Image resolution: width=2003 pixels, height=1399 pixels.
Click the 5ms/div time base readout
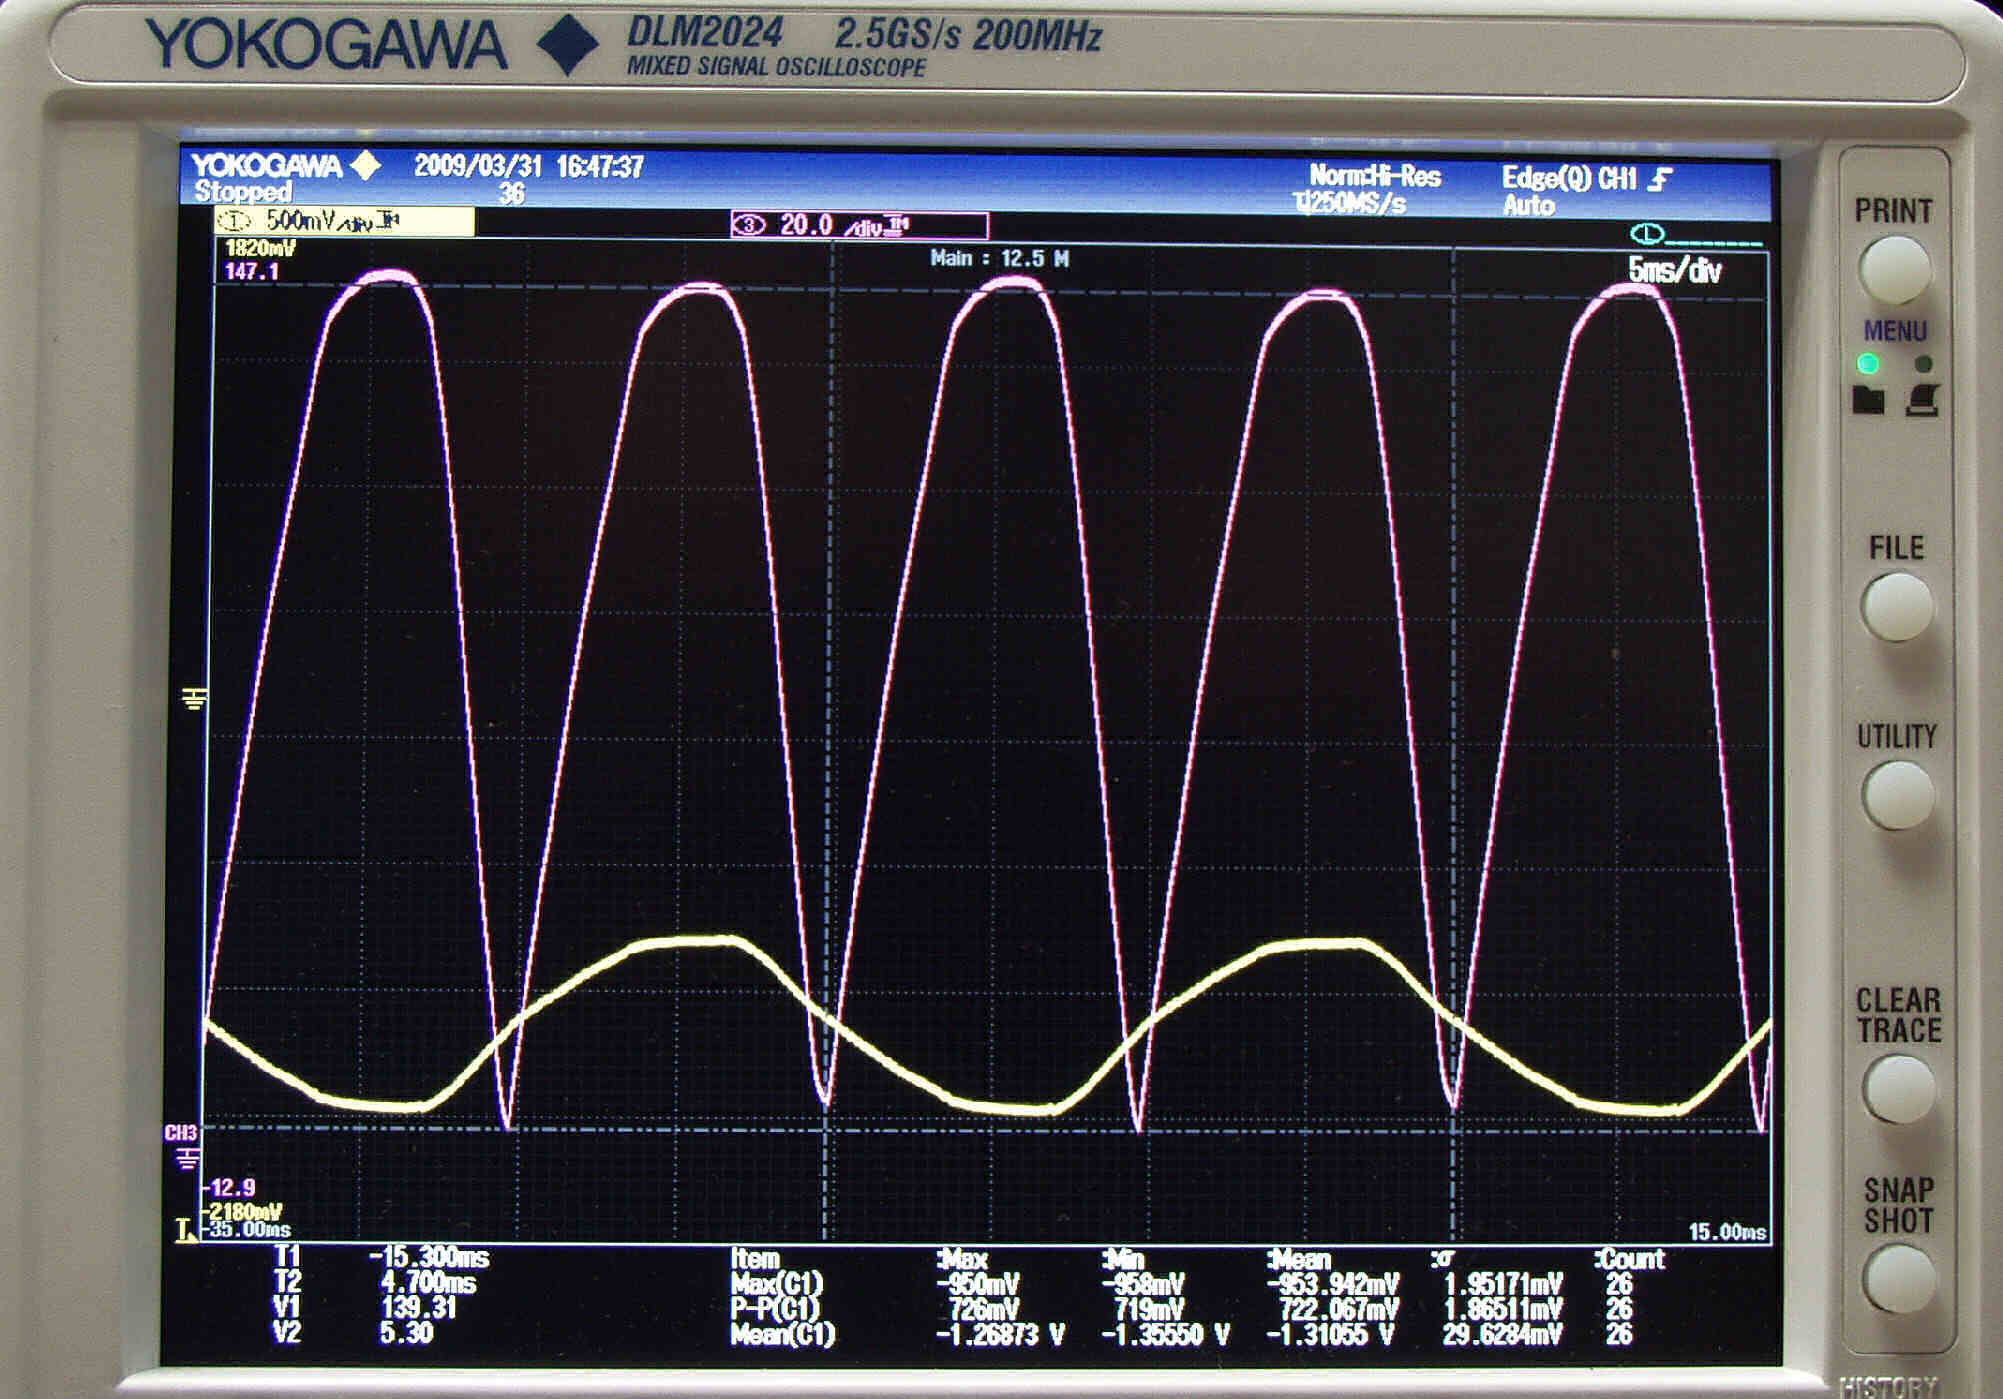point(1674,271)
